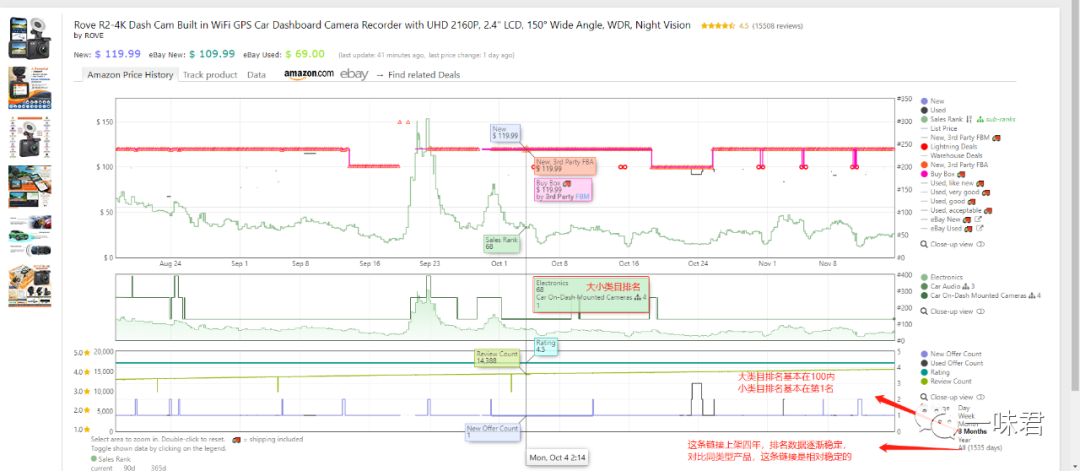Toggle the Review Count series
Image resolution: width=1080 pixels, height=471 pixels.
pos(947,381)
